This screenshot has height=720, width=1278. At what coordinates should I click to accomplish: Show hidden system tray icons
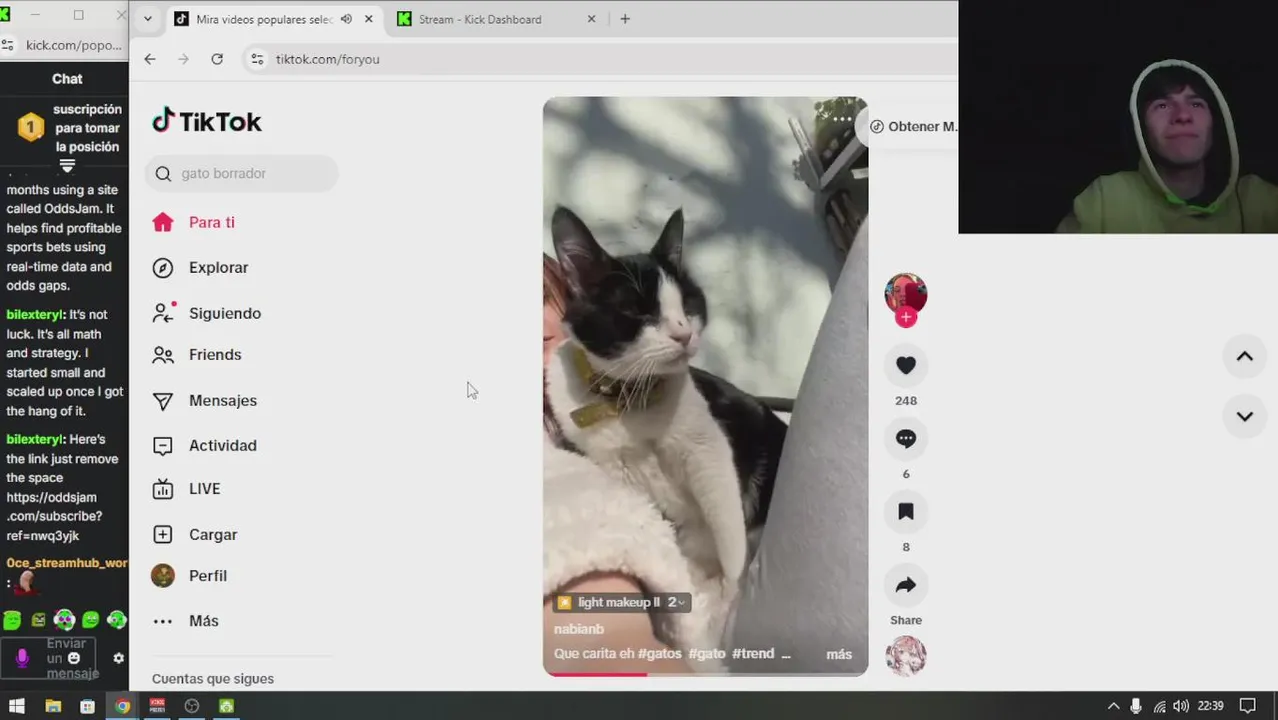(x=1113, y=706)
